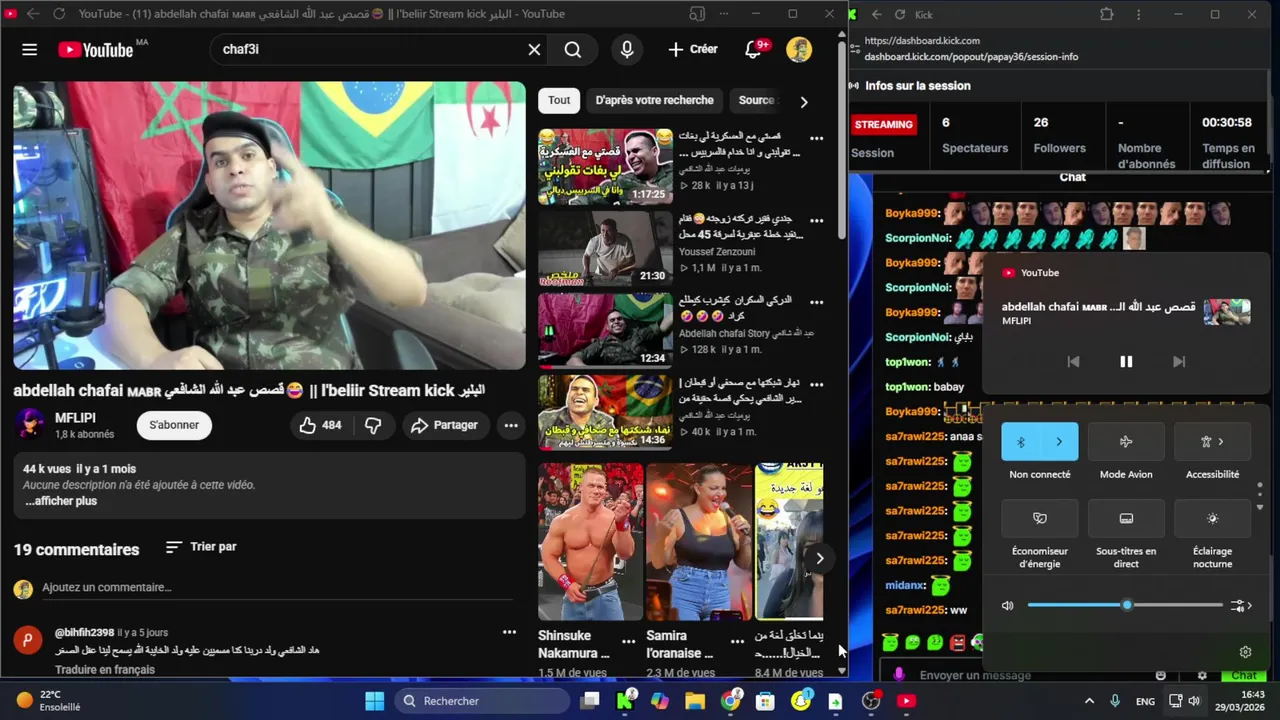The height and width of the screenshot is (720, 1280).
Task: Expand Bluetooth devices chevron
Action: click(1059, 442)
